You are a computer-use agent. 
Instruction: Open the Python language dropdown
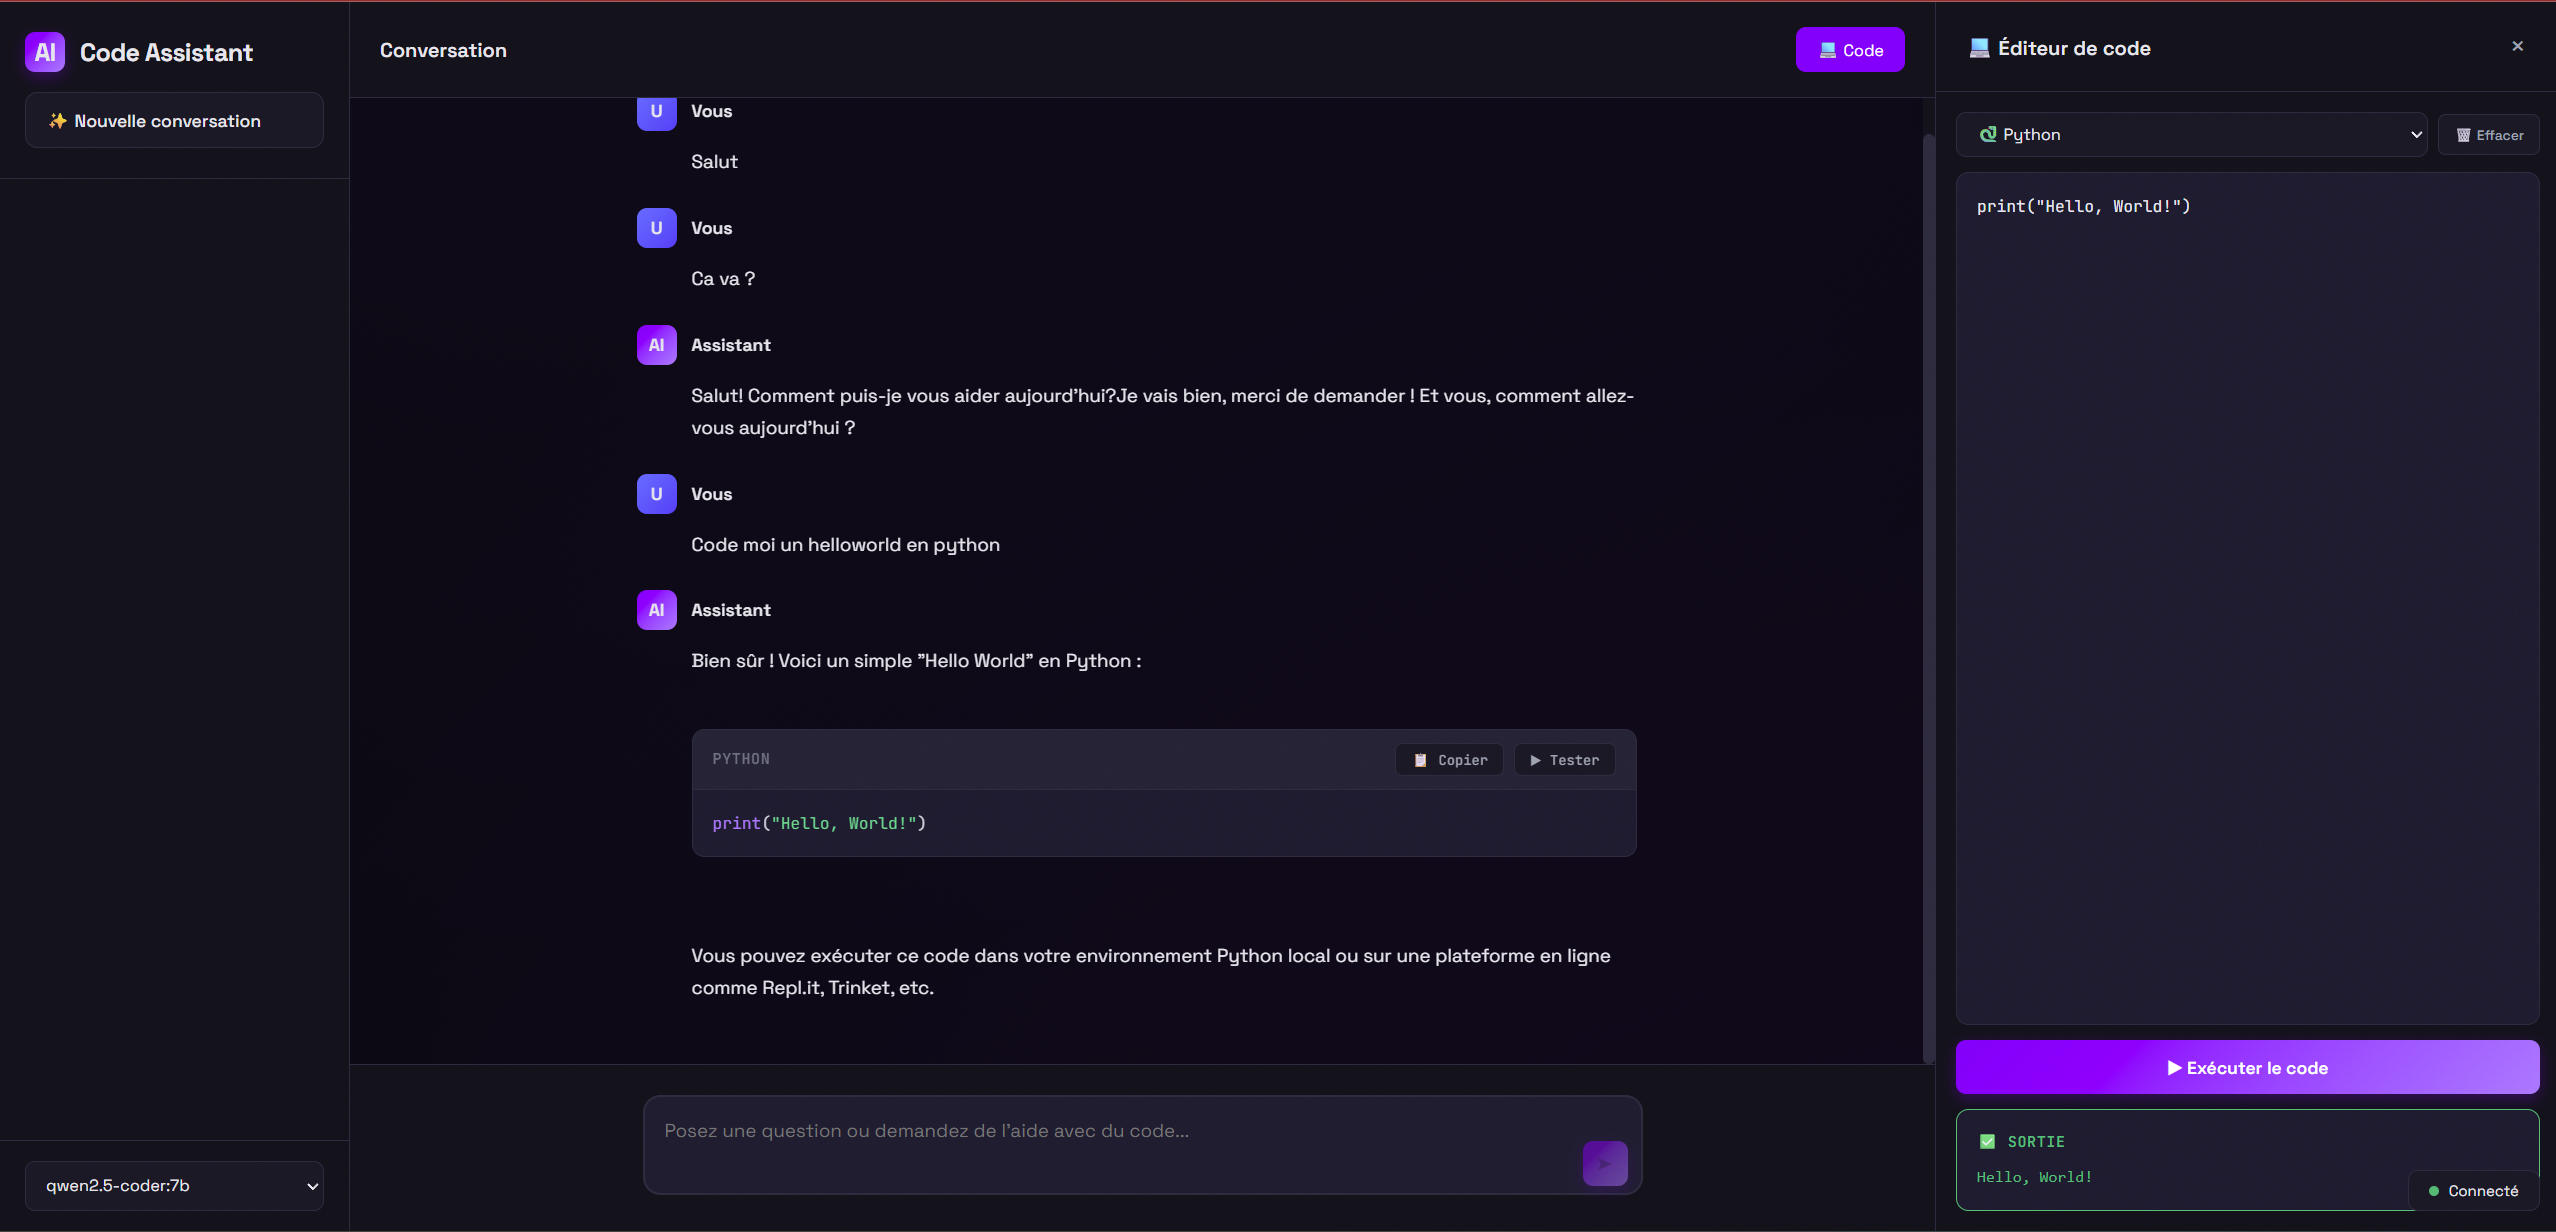click(2190, 135)
